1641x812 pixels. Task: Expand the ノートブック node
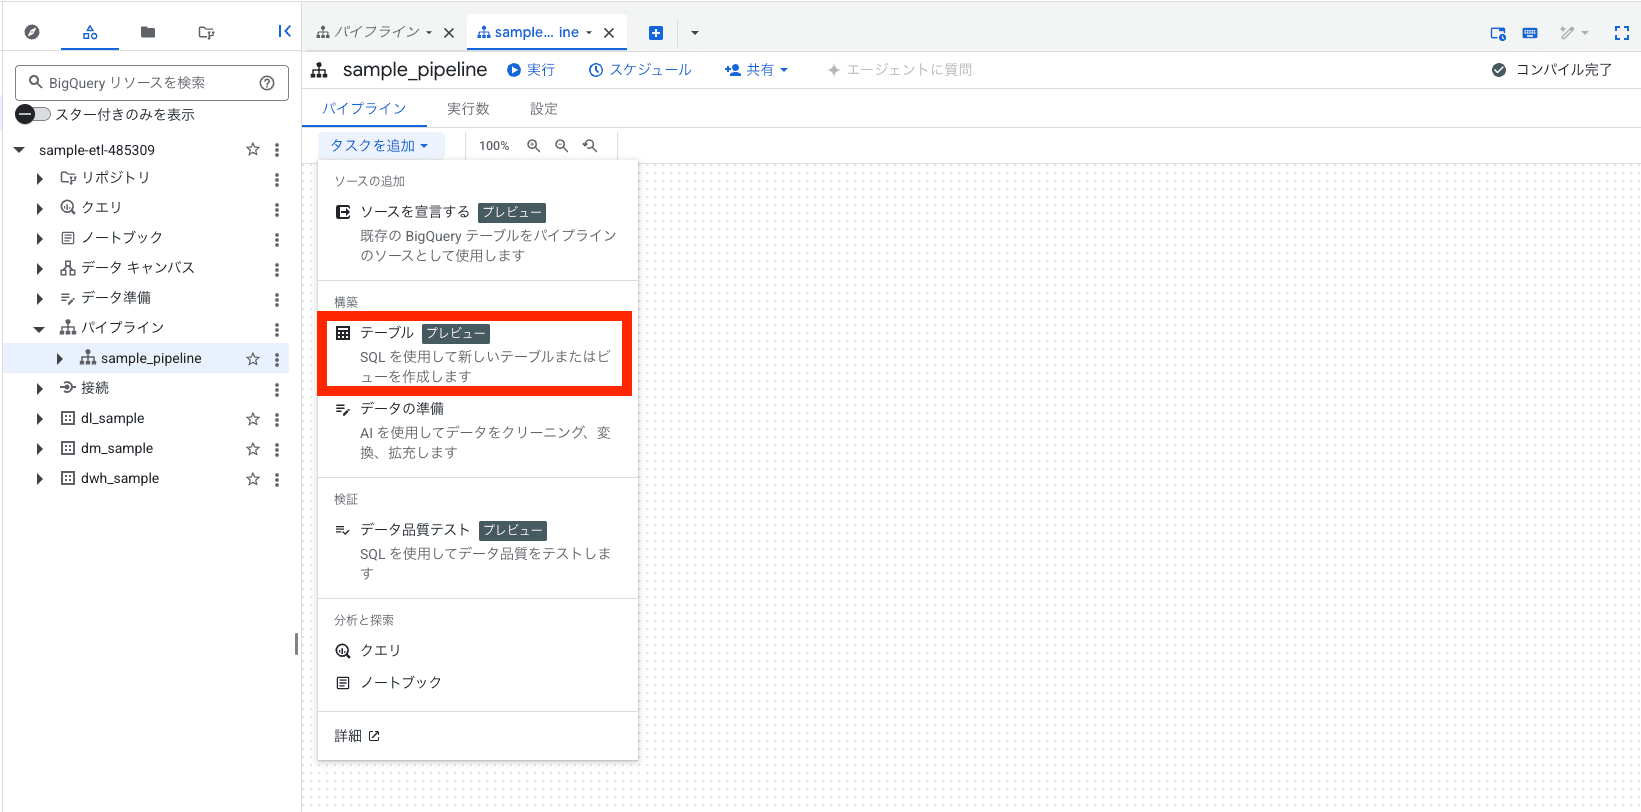pos(39,239)
